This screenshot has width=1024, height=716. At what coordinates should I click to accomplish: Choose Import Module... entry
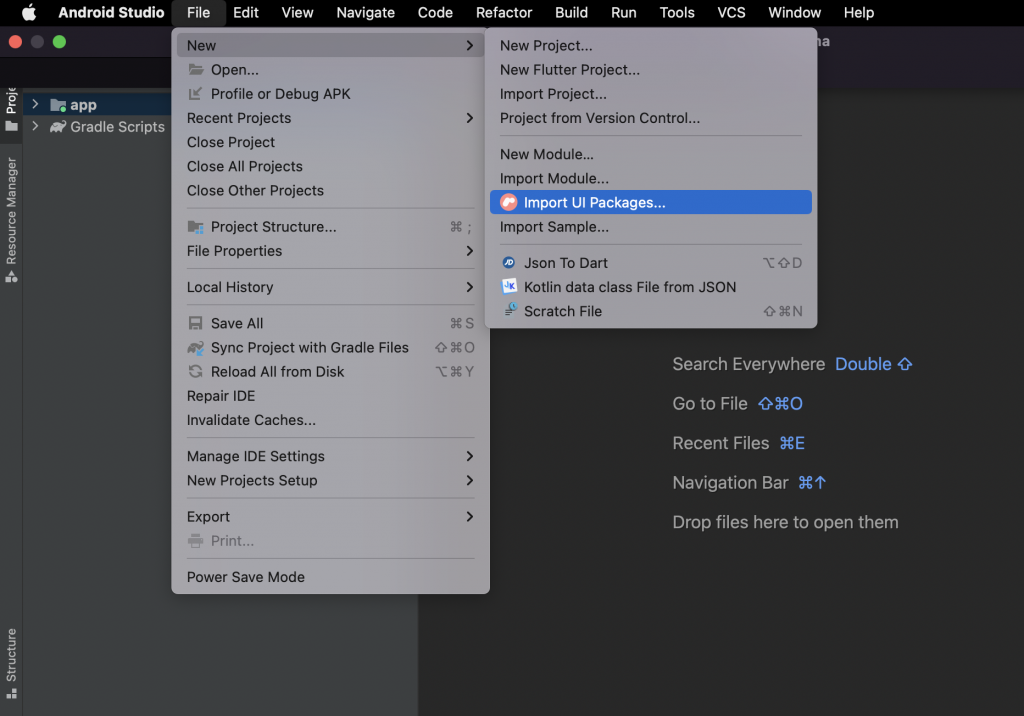[650, 178]
